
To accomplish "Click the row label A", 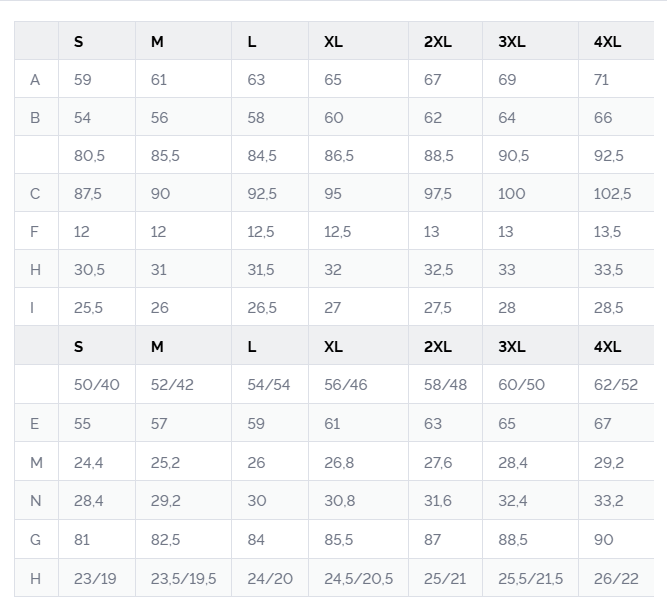I will pyautogui.click(x=36, y=80).
